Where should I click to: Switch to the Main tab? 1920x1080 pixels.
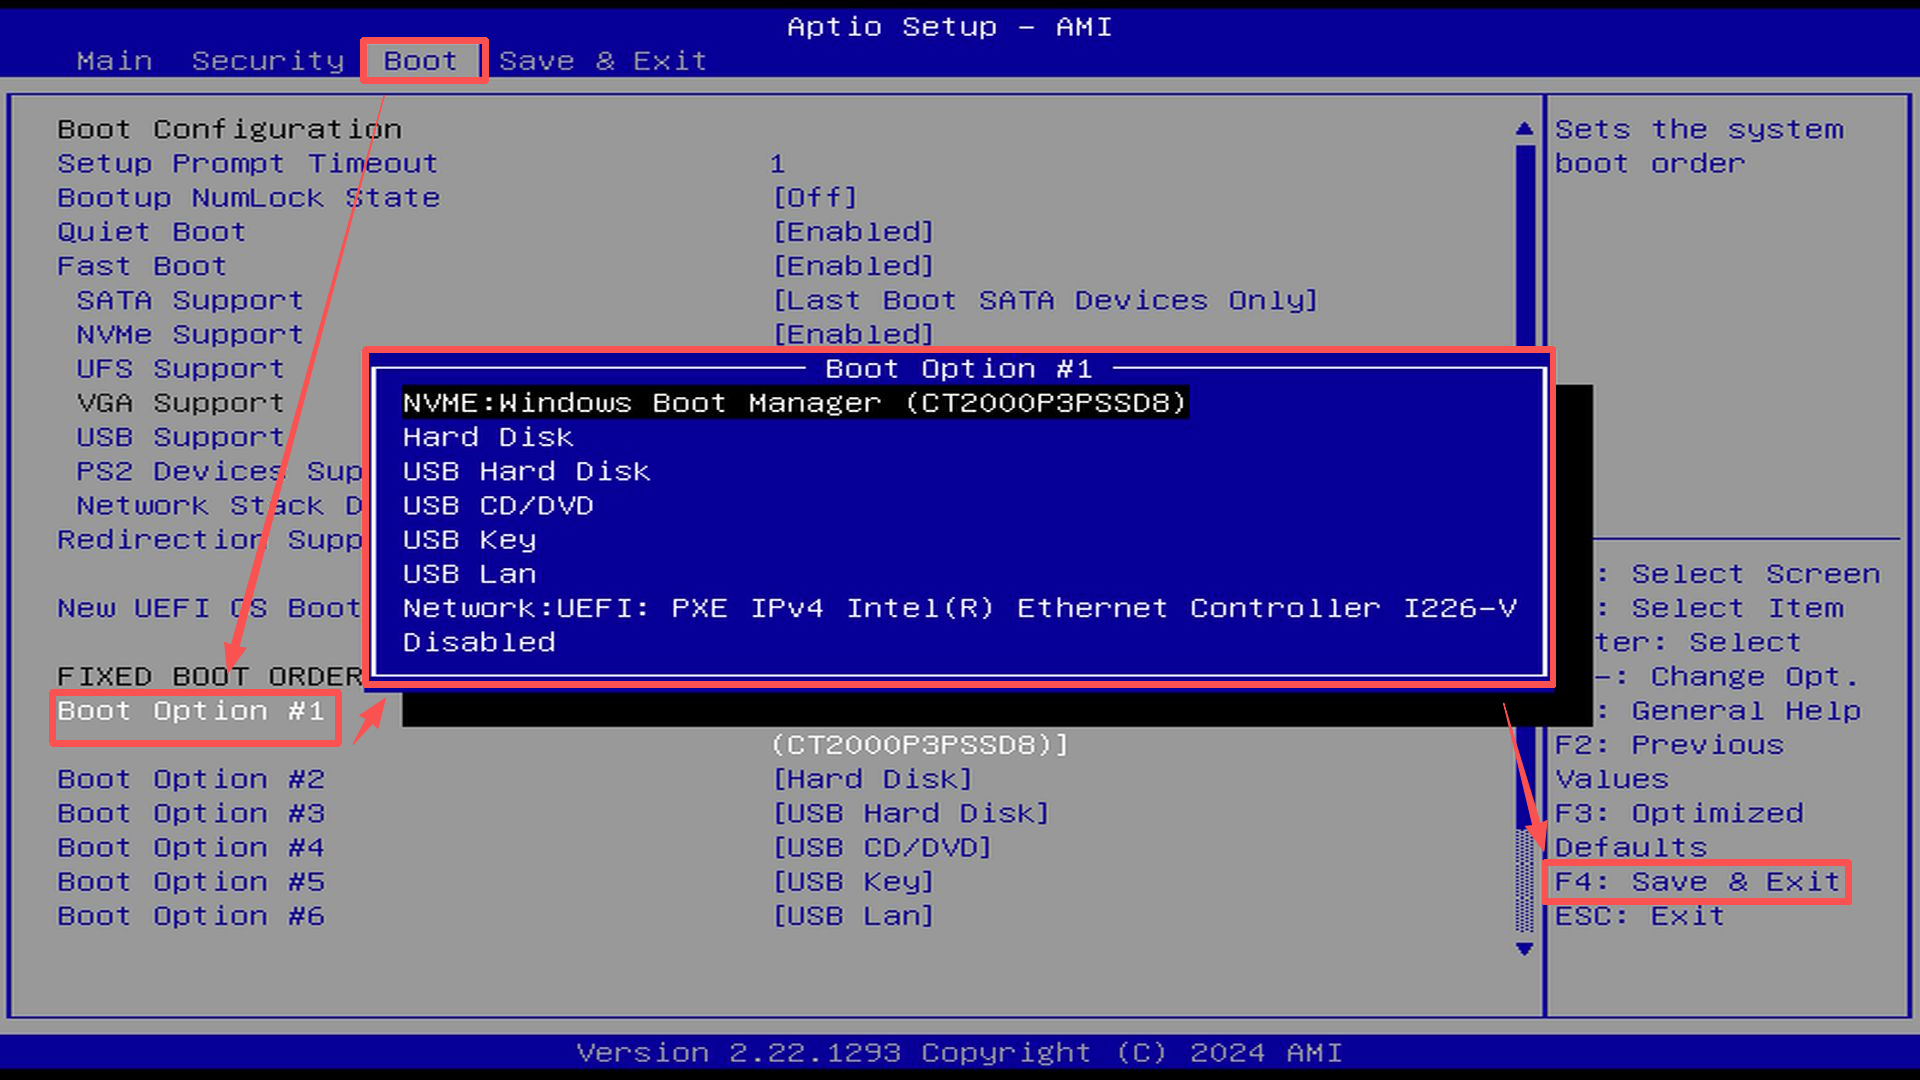click(114, 60)
